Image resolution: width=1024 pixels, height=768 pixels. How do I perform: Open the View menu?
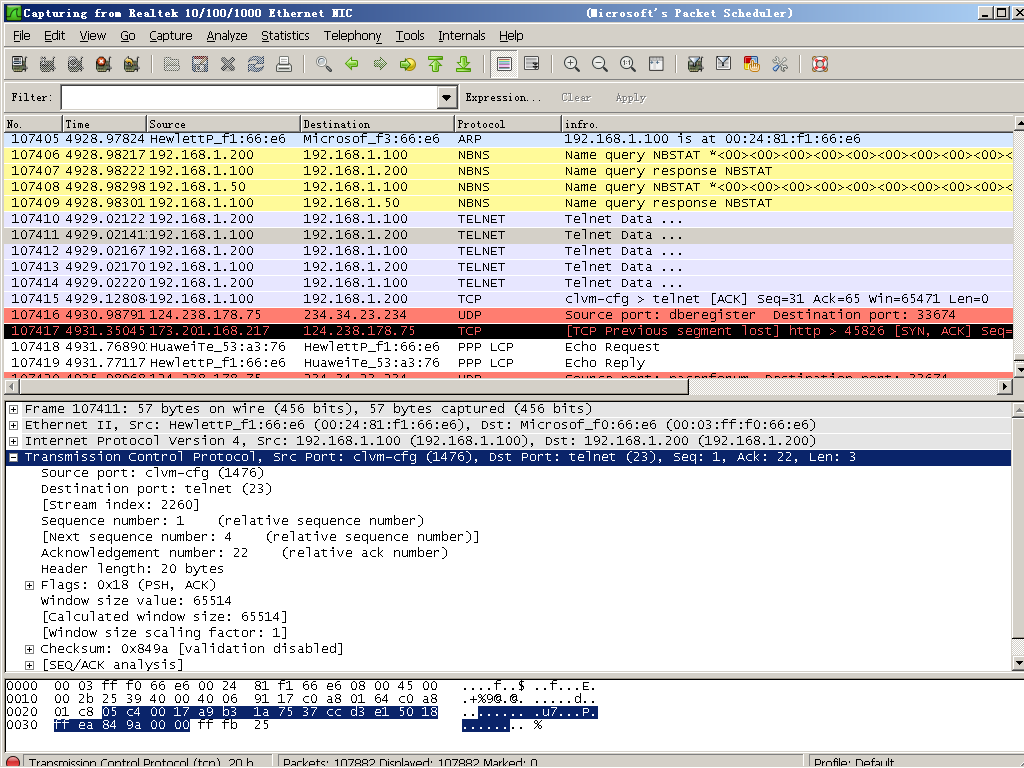93,36
